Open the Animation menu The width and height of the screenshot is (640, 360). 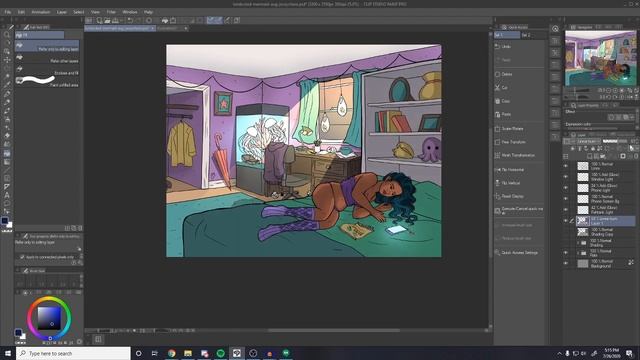coord(41,12)
